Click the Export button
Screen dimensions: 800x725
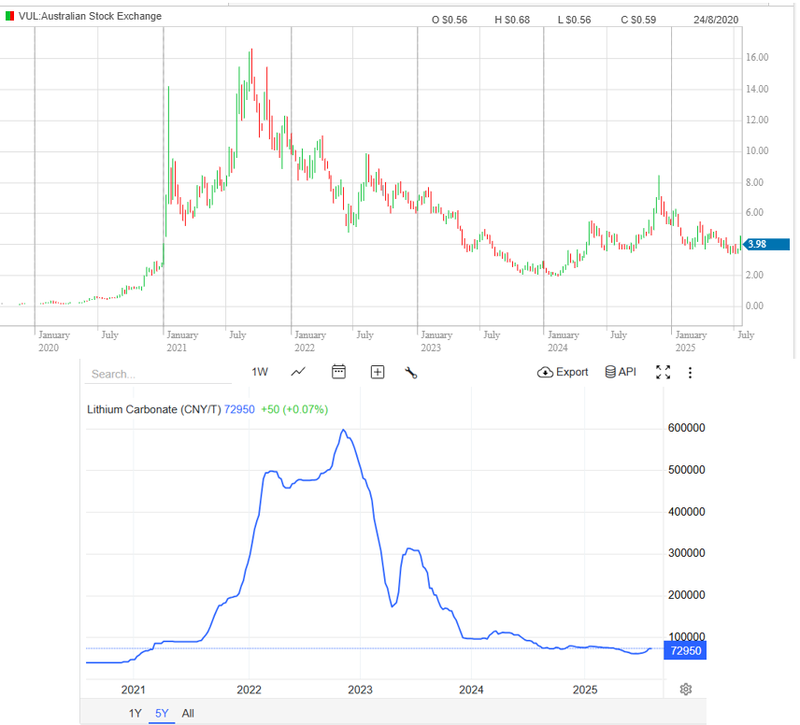click(563, 372)
